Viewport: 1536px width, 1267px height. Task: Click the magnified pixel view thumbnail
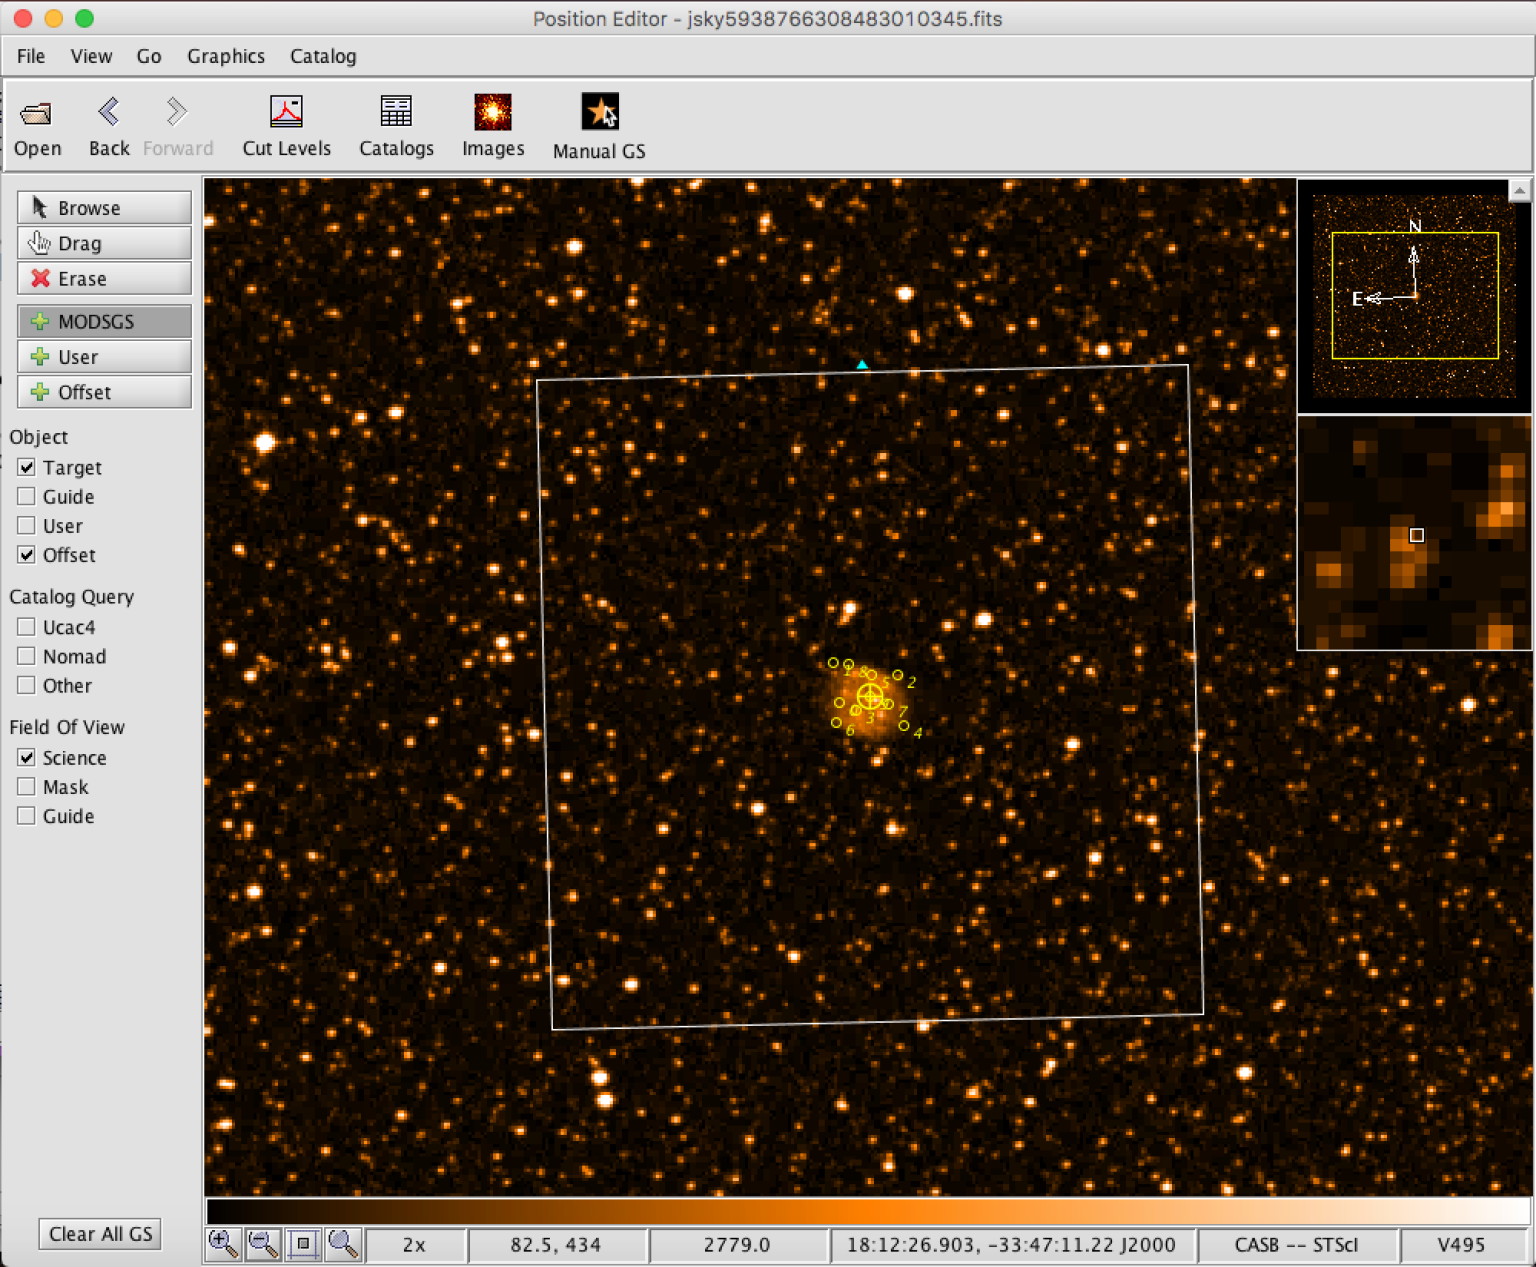(x=1414, y=533)
